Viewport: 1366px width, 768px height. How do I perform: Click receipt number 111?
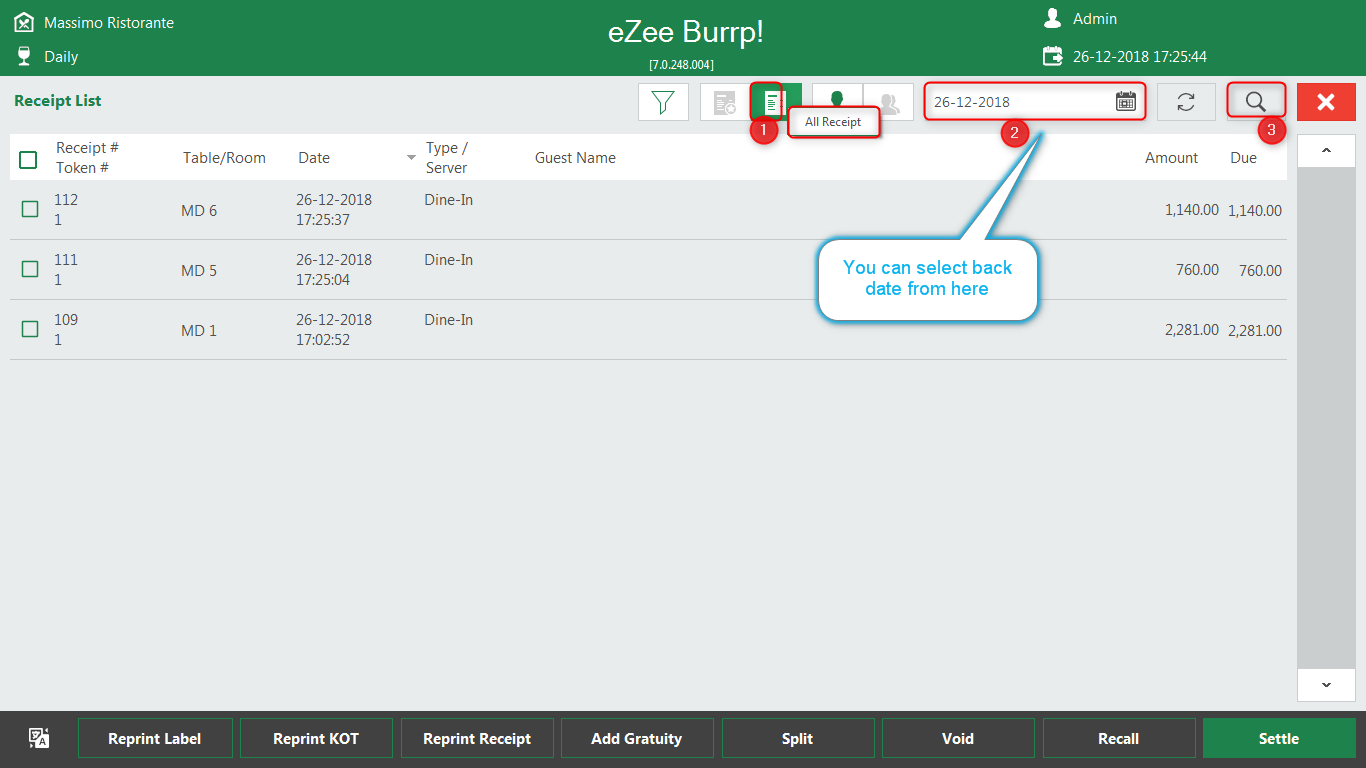tap(66, 260)
